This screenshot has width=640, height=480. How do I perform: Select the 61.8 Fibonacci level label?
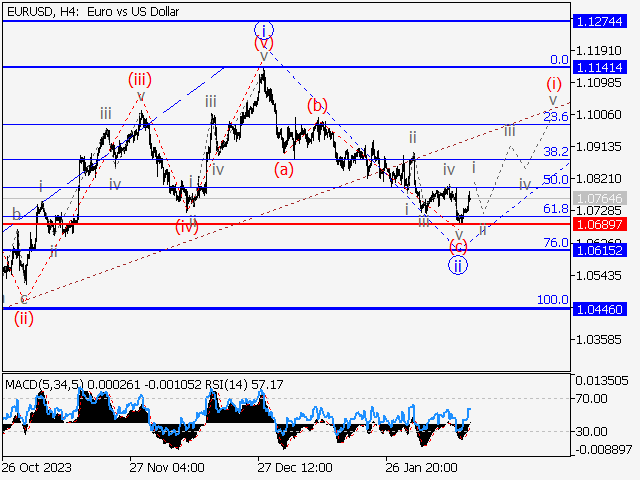pyautogui.click(x=555, y=209)
